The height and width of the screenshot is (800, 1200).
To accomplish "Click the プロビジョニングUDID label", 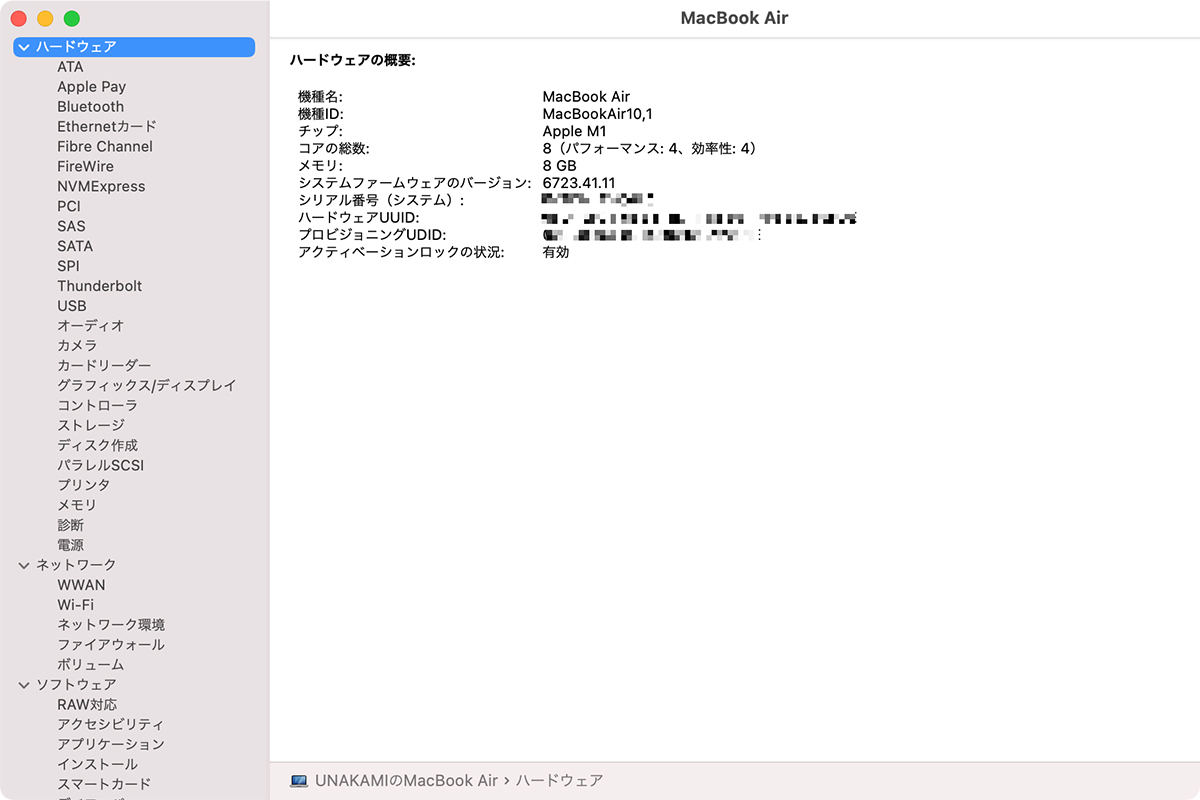I will pos(371,235).
